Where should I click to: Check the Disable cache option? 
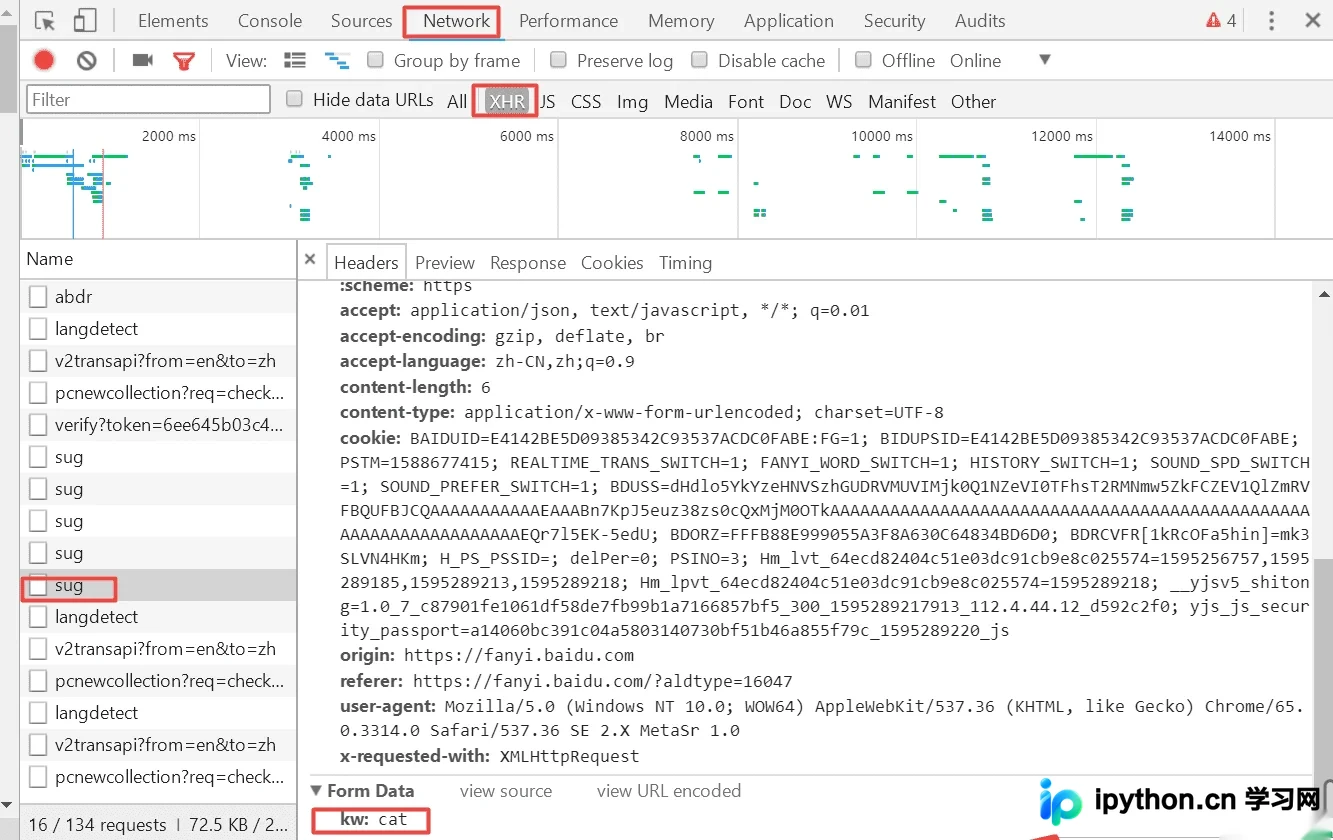click(700, 60)
